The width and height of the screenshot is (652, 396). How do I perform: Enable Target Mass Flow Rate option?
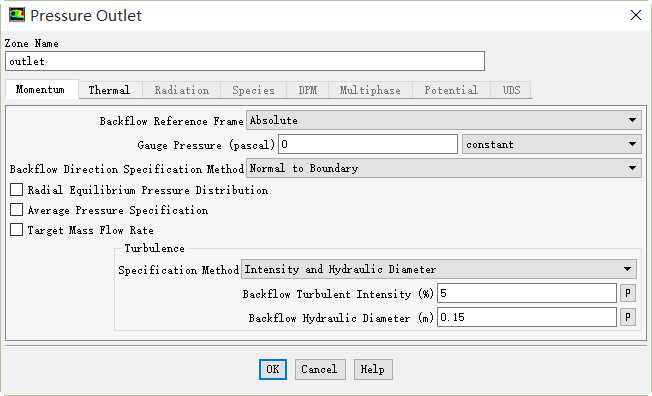tap(16, 230)
